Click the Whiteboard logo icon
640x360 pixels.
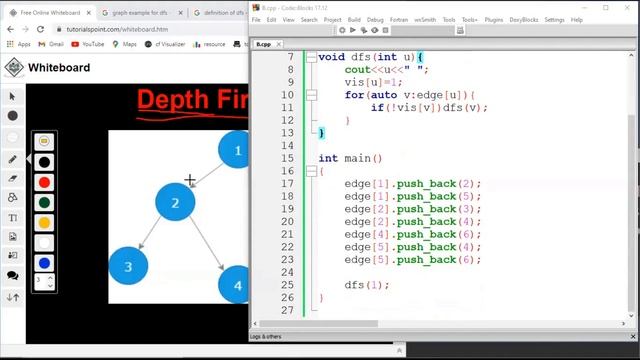click(14, 67)
